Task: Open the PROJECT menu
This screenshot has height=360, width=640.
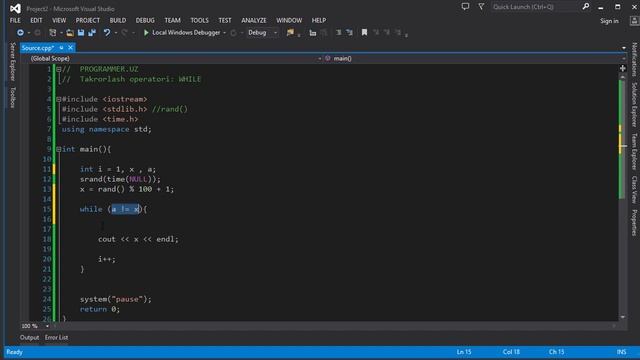Action: click(x=87, y=20)
